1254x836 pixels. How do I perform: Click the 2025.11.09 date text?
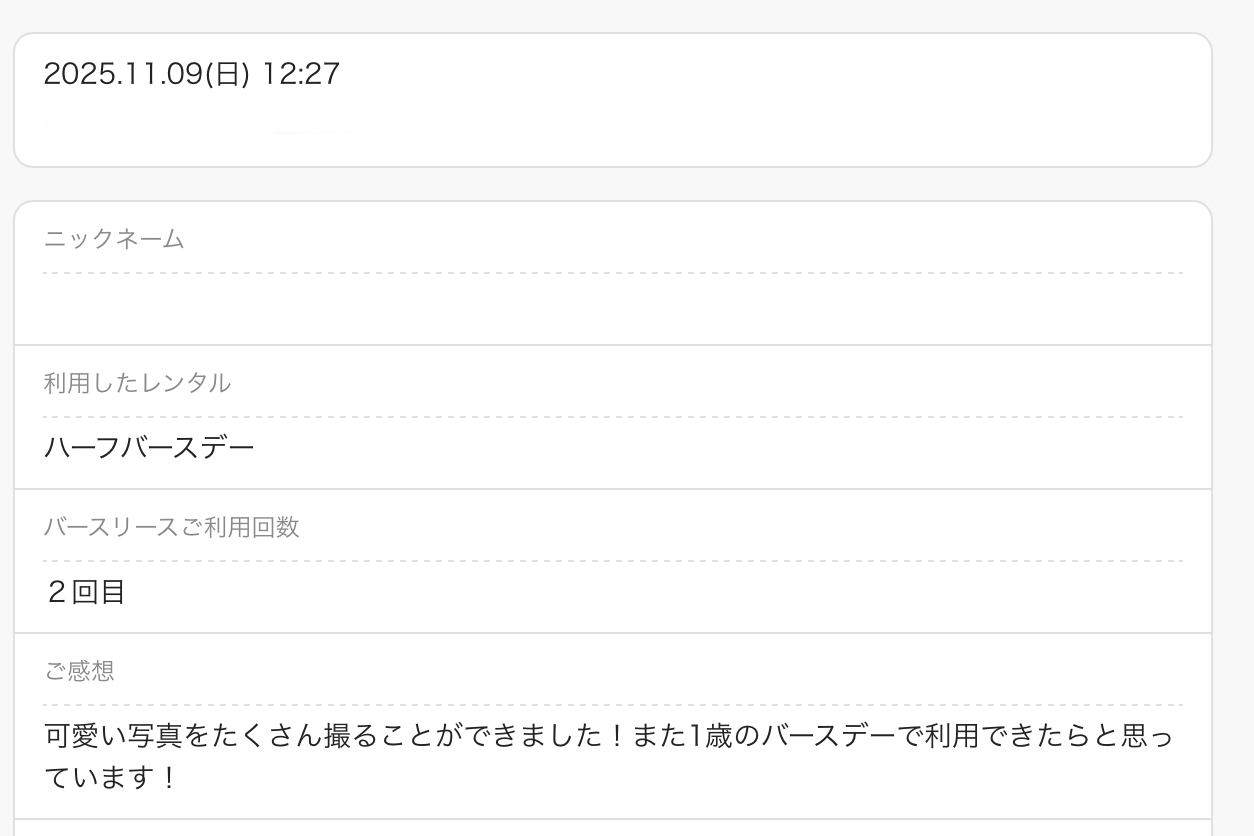click(123, 74)
